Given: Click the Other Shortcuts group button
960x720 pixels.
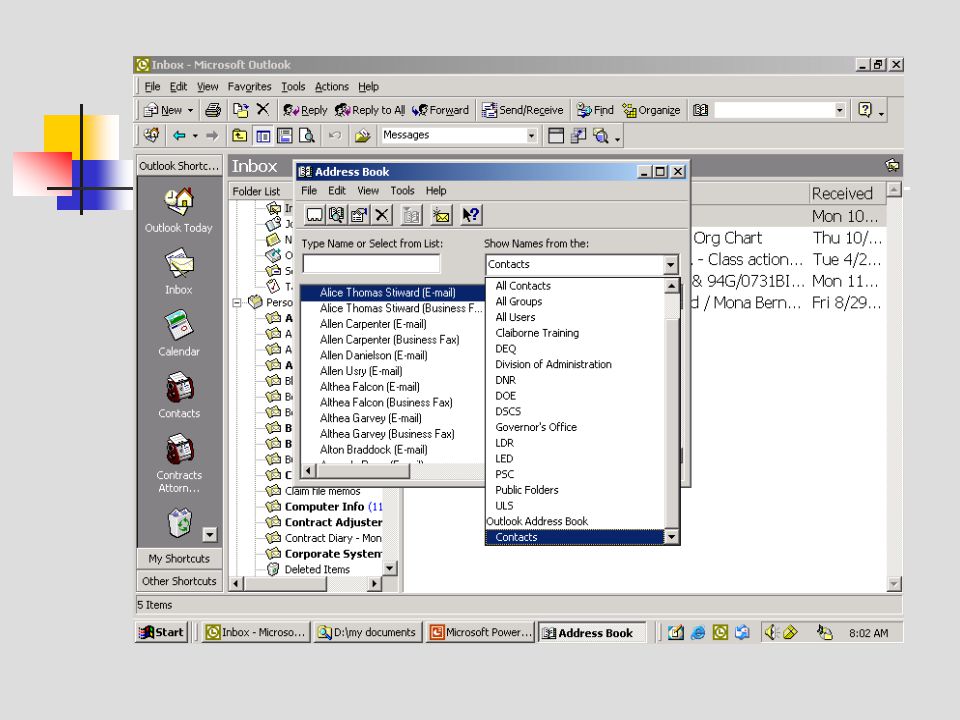Looking at the screenshot, I should click(179, 580).
